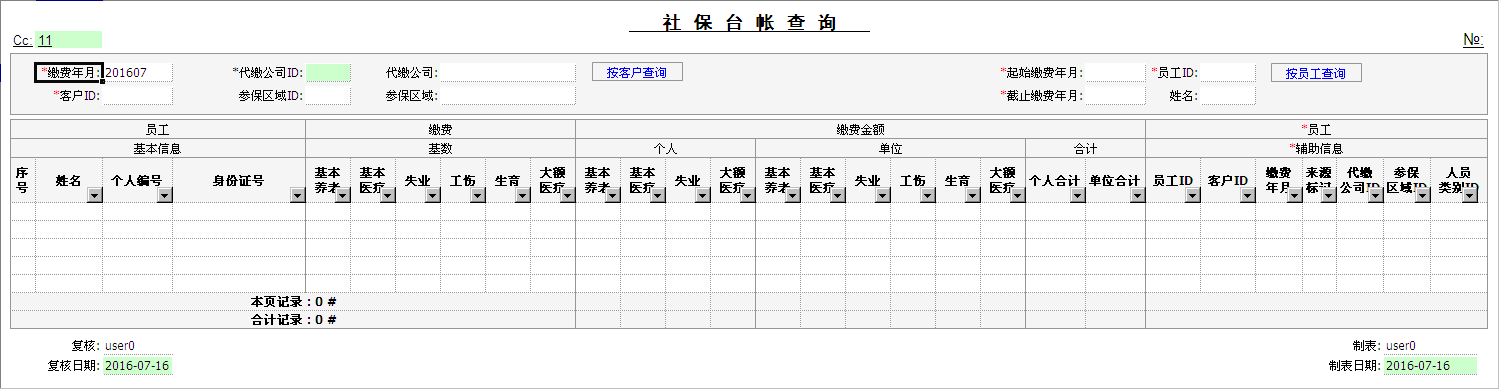Image resolution: width=1499 pixels, height=389 pixels.
Task: Open 大额医疗 filter under 个人 amounts
Action: tap(747, 196)
